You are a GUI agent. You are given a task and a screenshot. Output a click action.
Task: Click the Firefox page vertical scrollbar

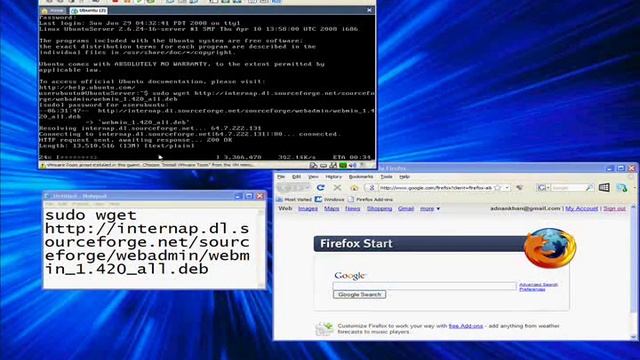tap(633, 271)
